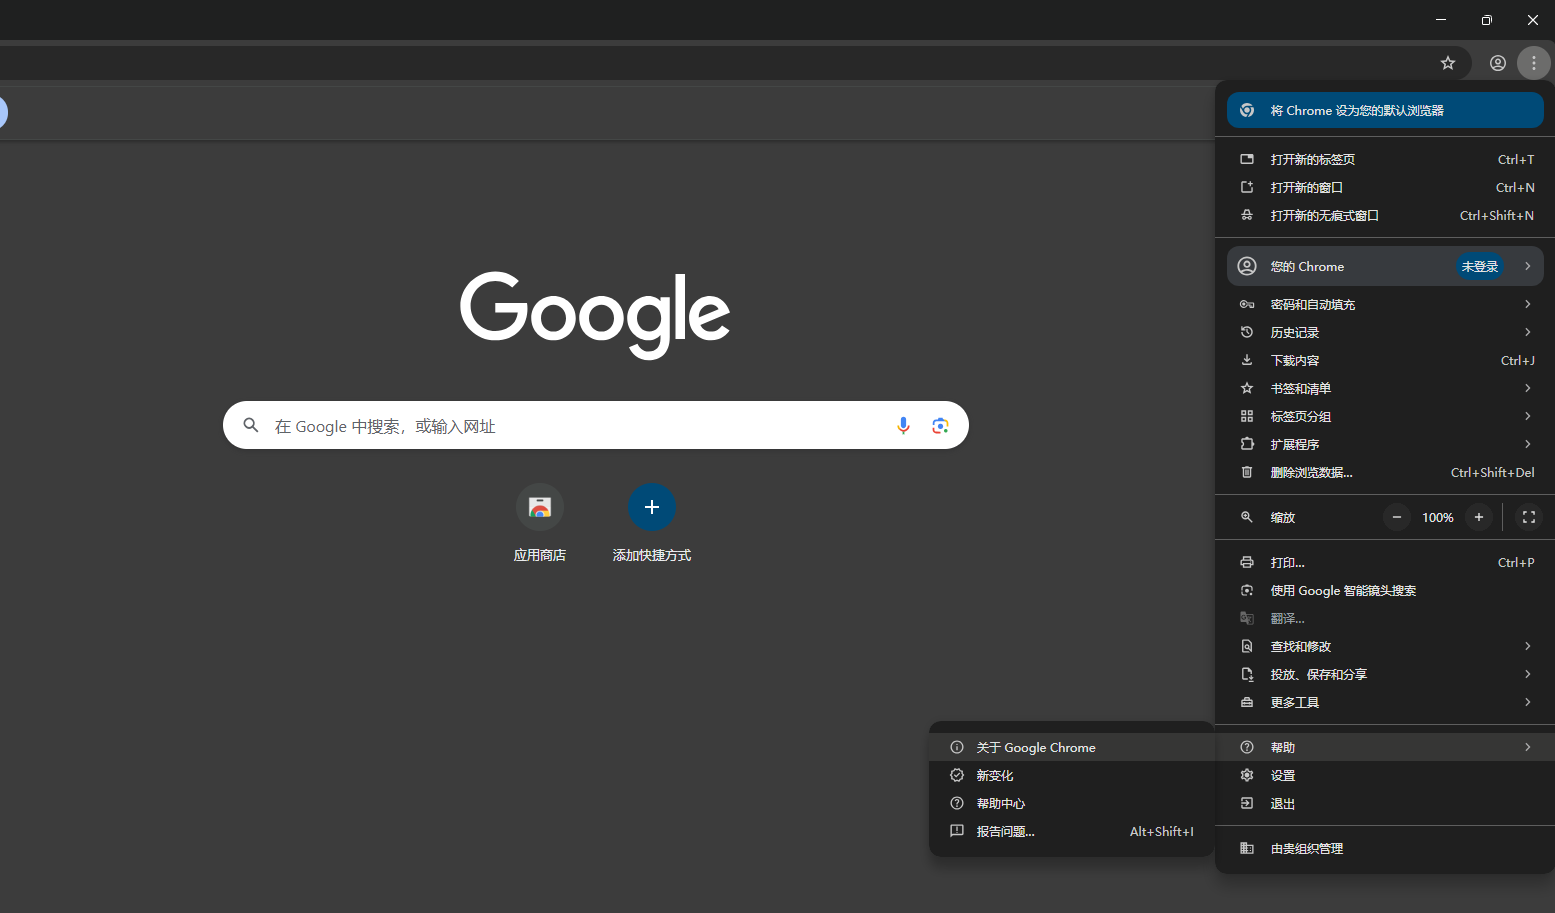
Task: Open 设置 settings
Action: pyautogui.click(x=1385, y=775)
